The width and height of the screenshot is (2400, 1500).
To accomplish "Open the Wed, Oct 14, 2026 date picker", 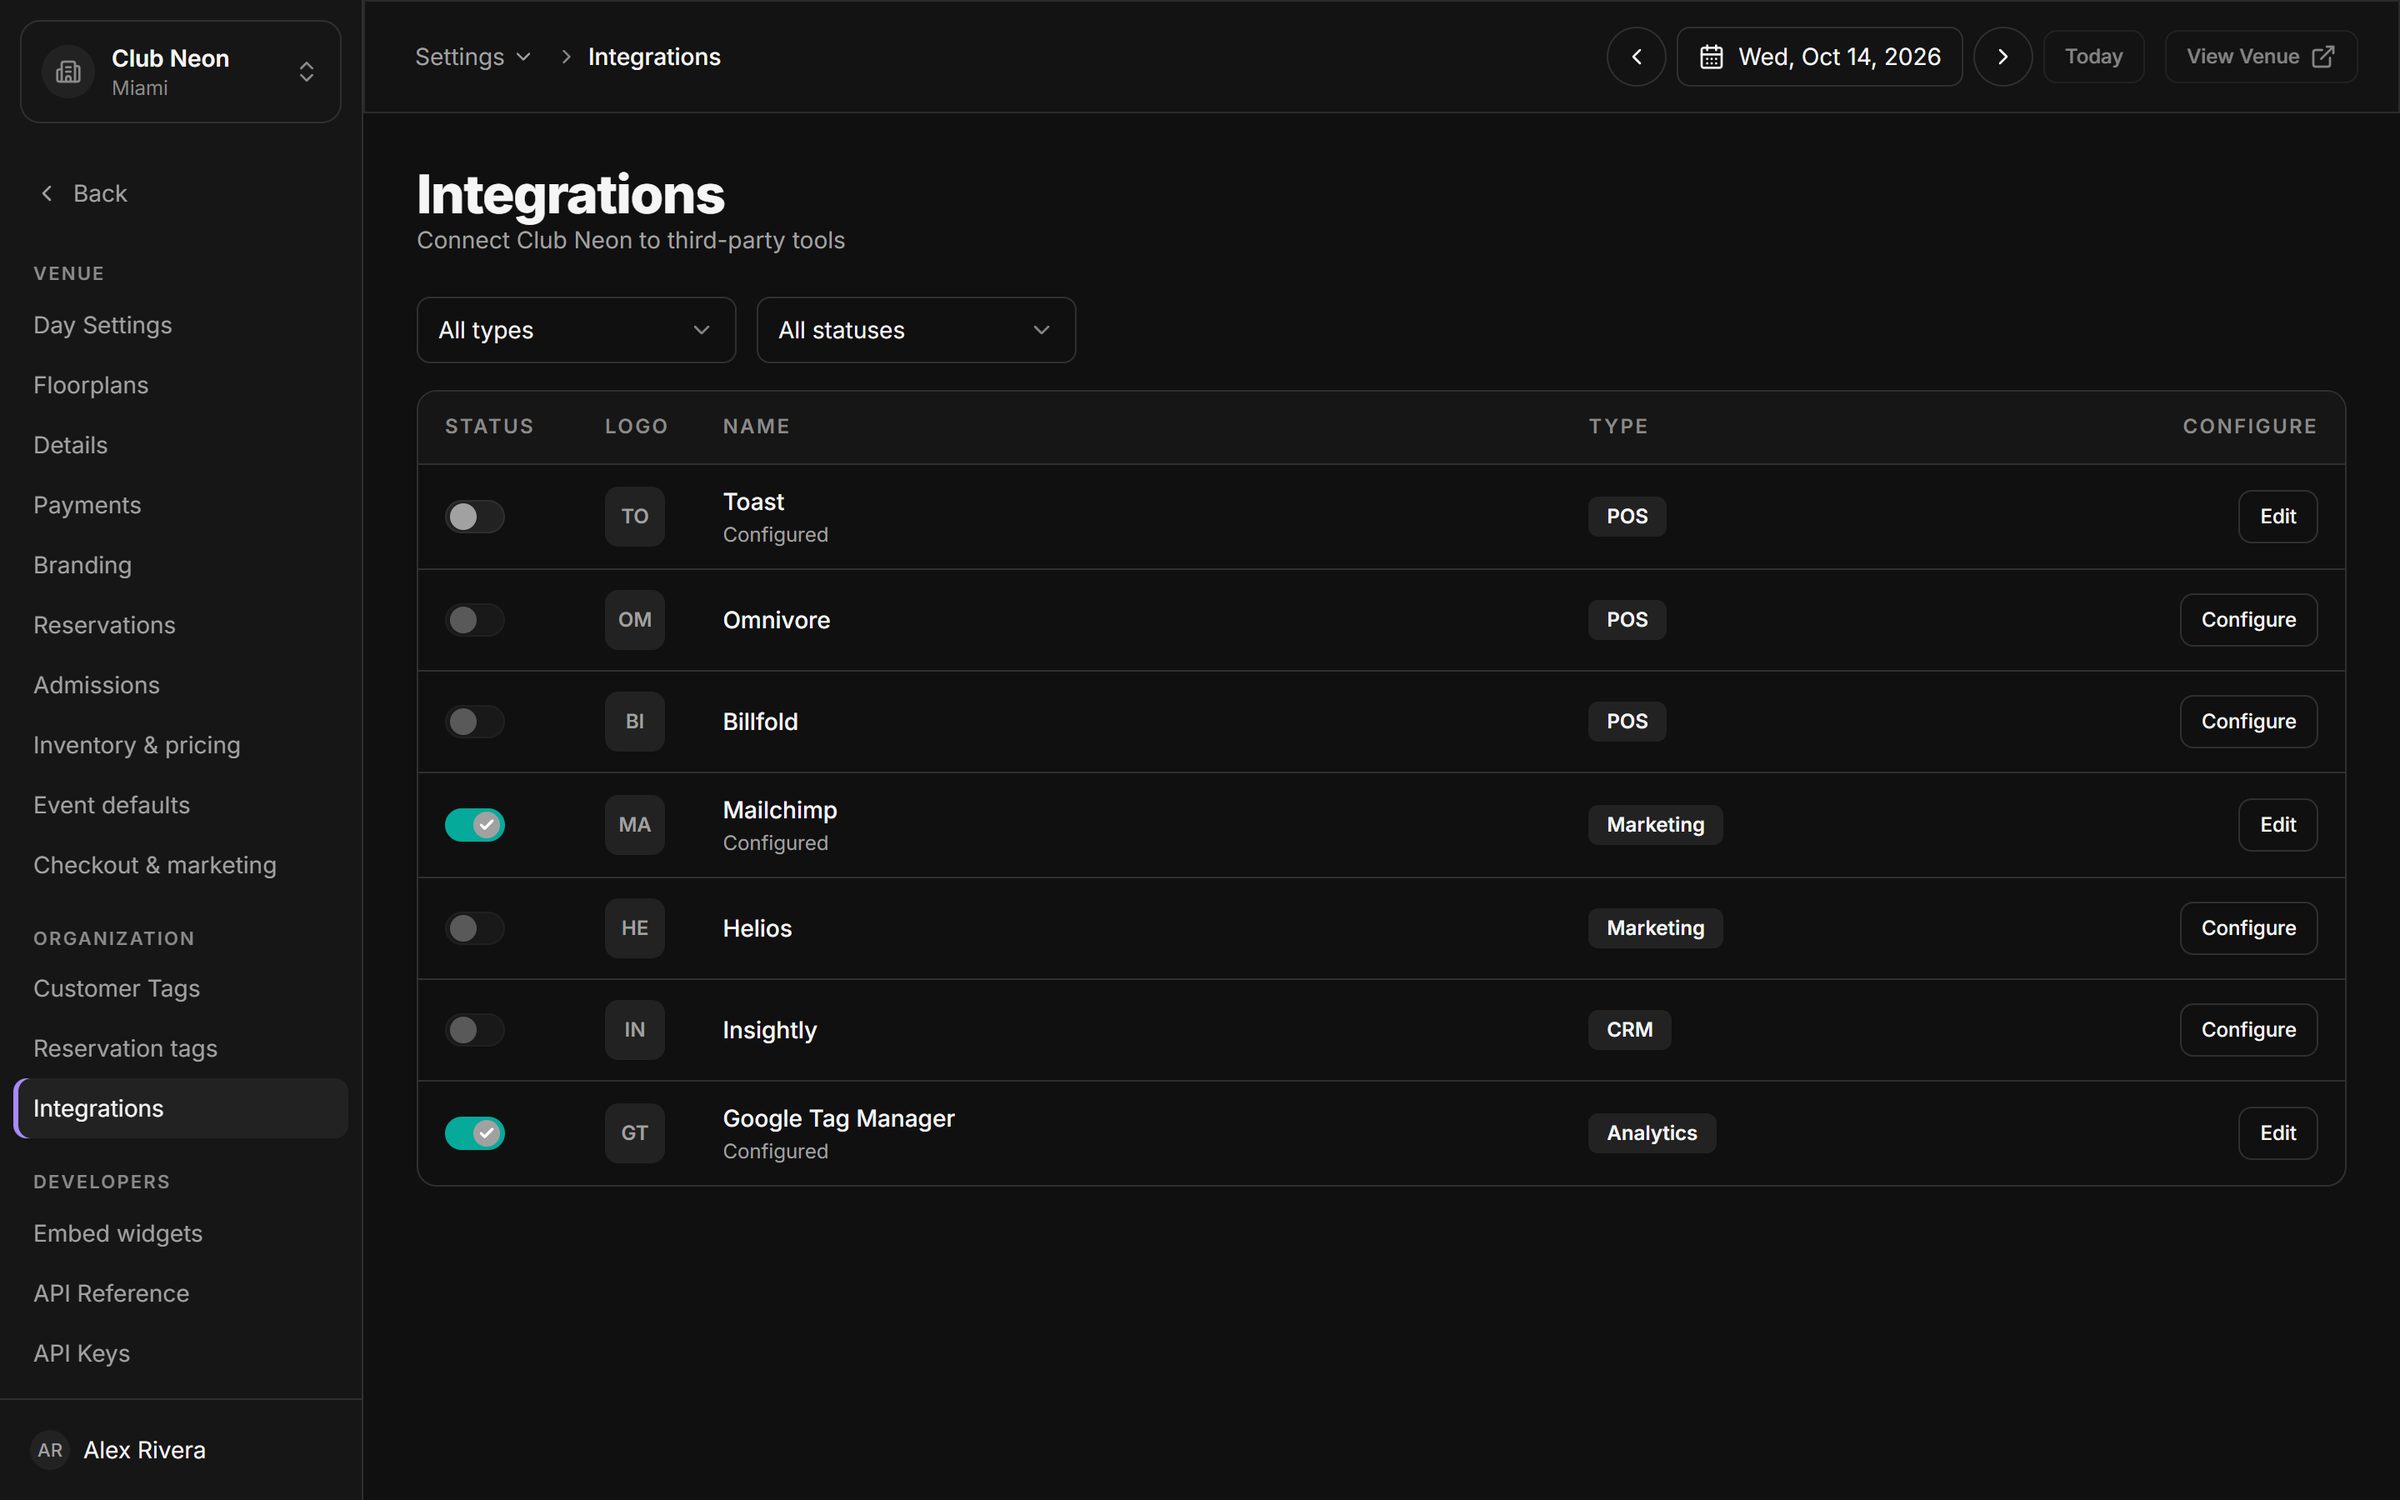I will click(1819, 57).
